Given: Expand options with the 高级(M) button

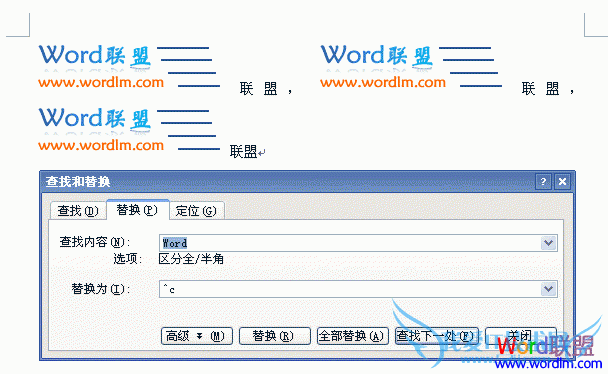Looking at the screenshot, I should 197,336.
